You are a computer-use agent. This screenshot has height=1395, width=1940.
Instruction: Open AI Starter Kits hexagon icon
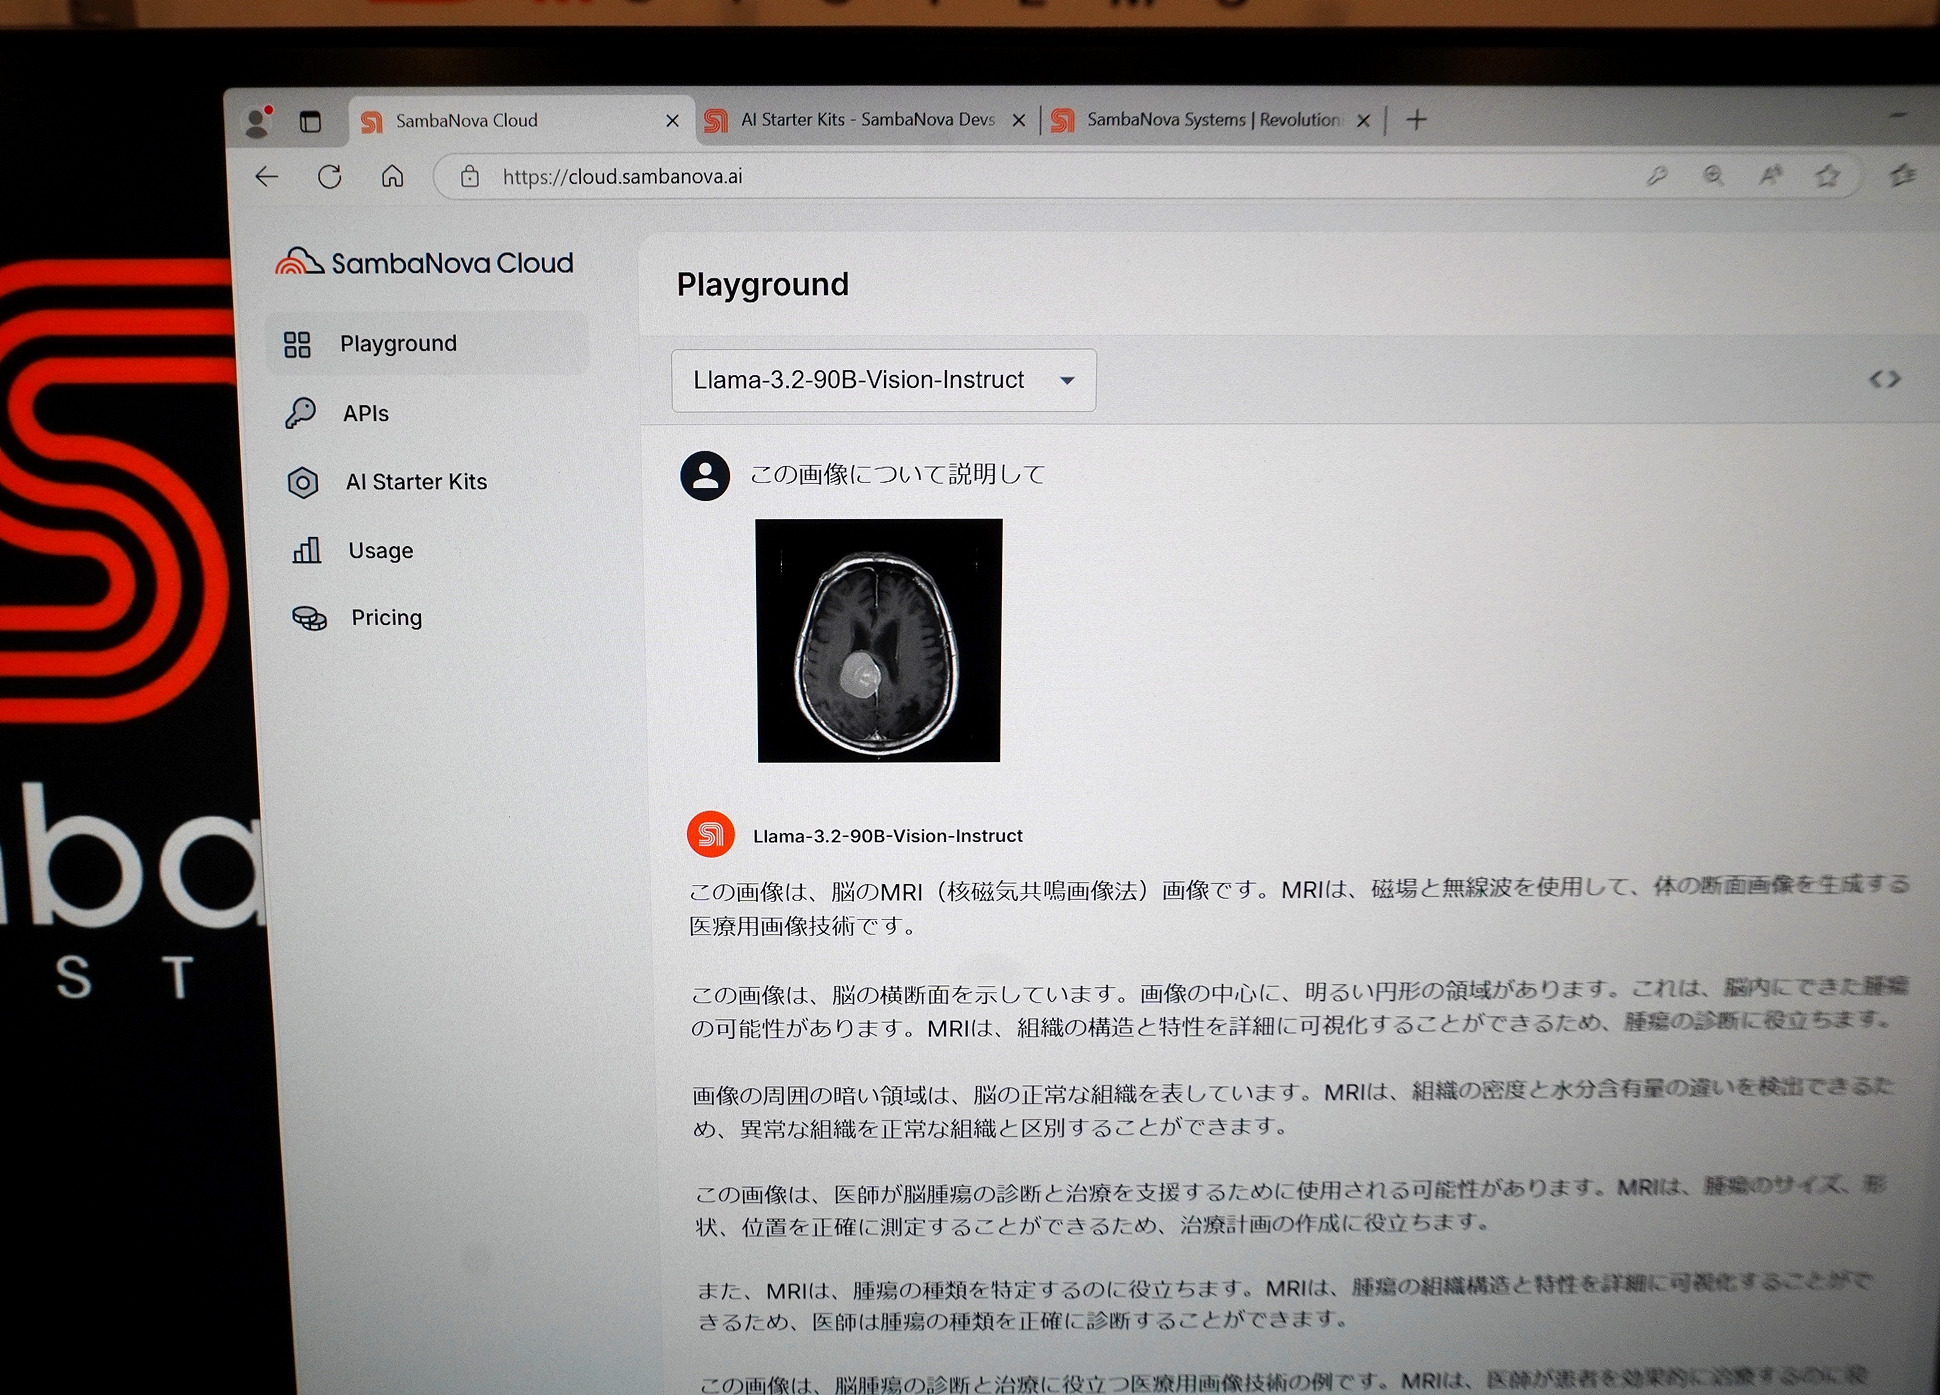click(x=303, y=482)
